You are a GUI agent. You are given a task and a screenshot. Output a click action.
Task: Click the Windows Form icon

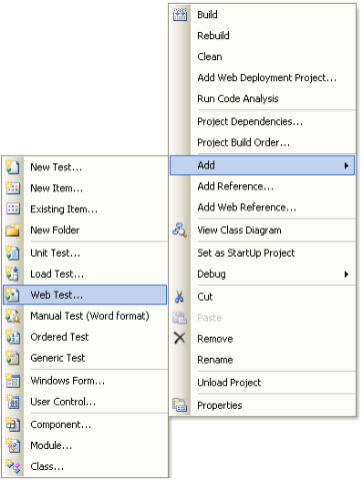[x=13, y=380]
